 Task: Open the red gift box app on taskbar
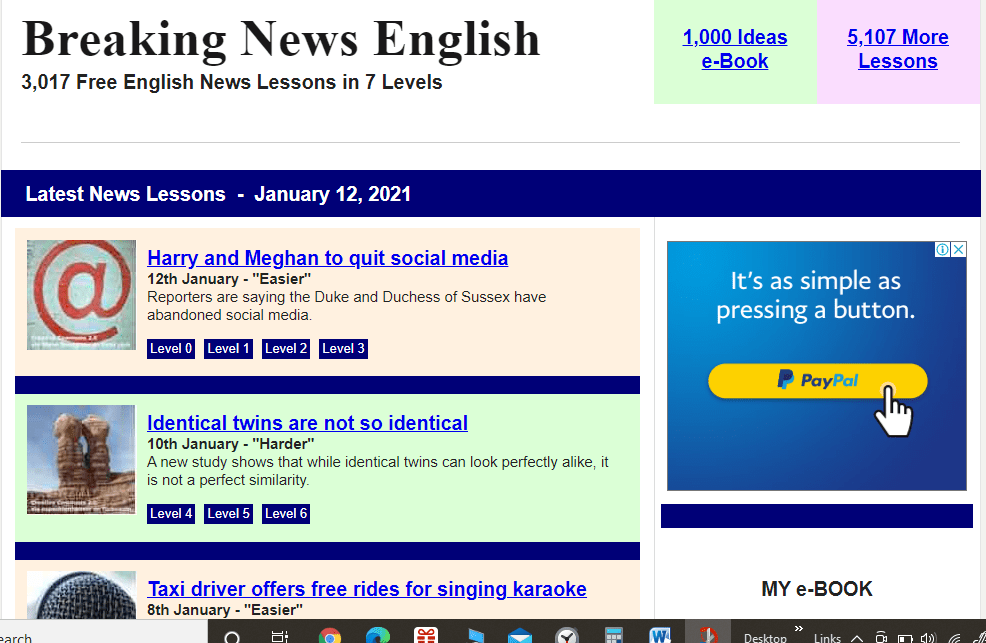coord(426,636)
